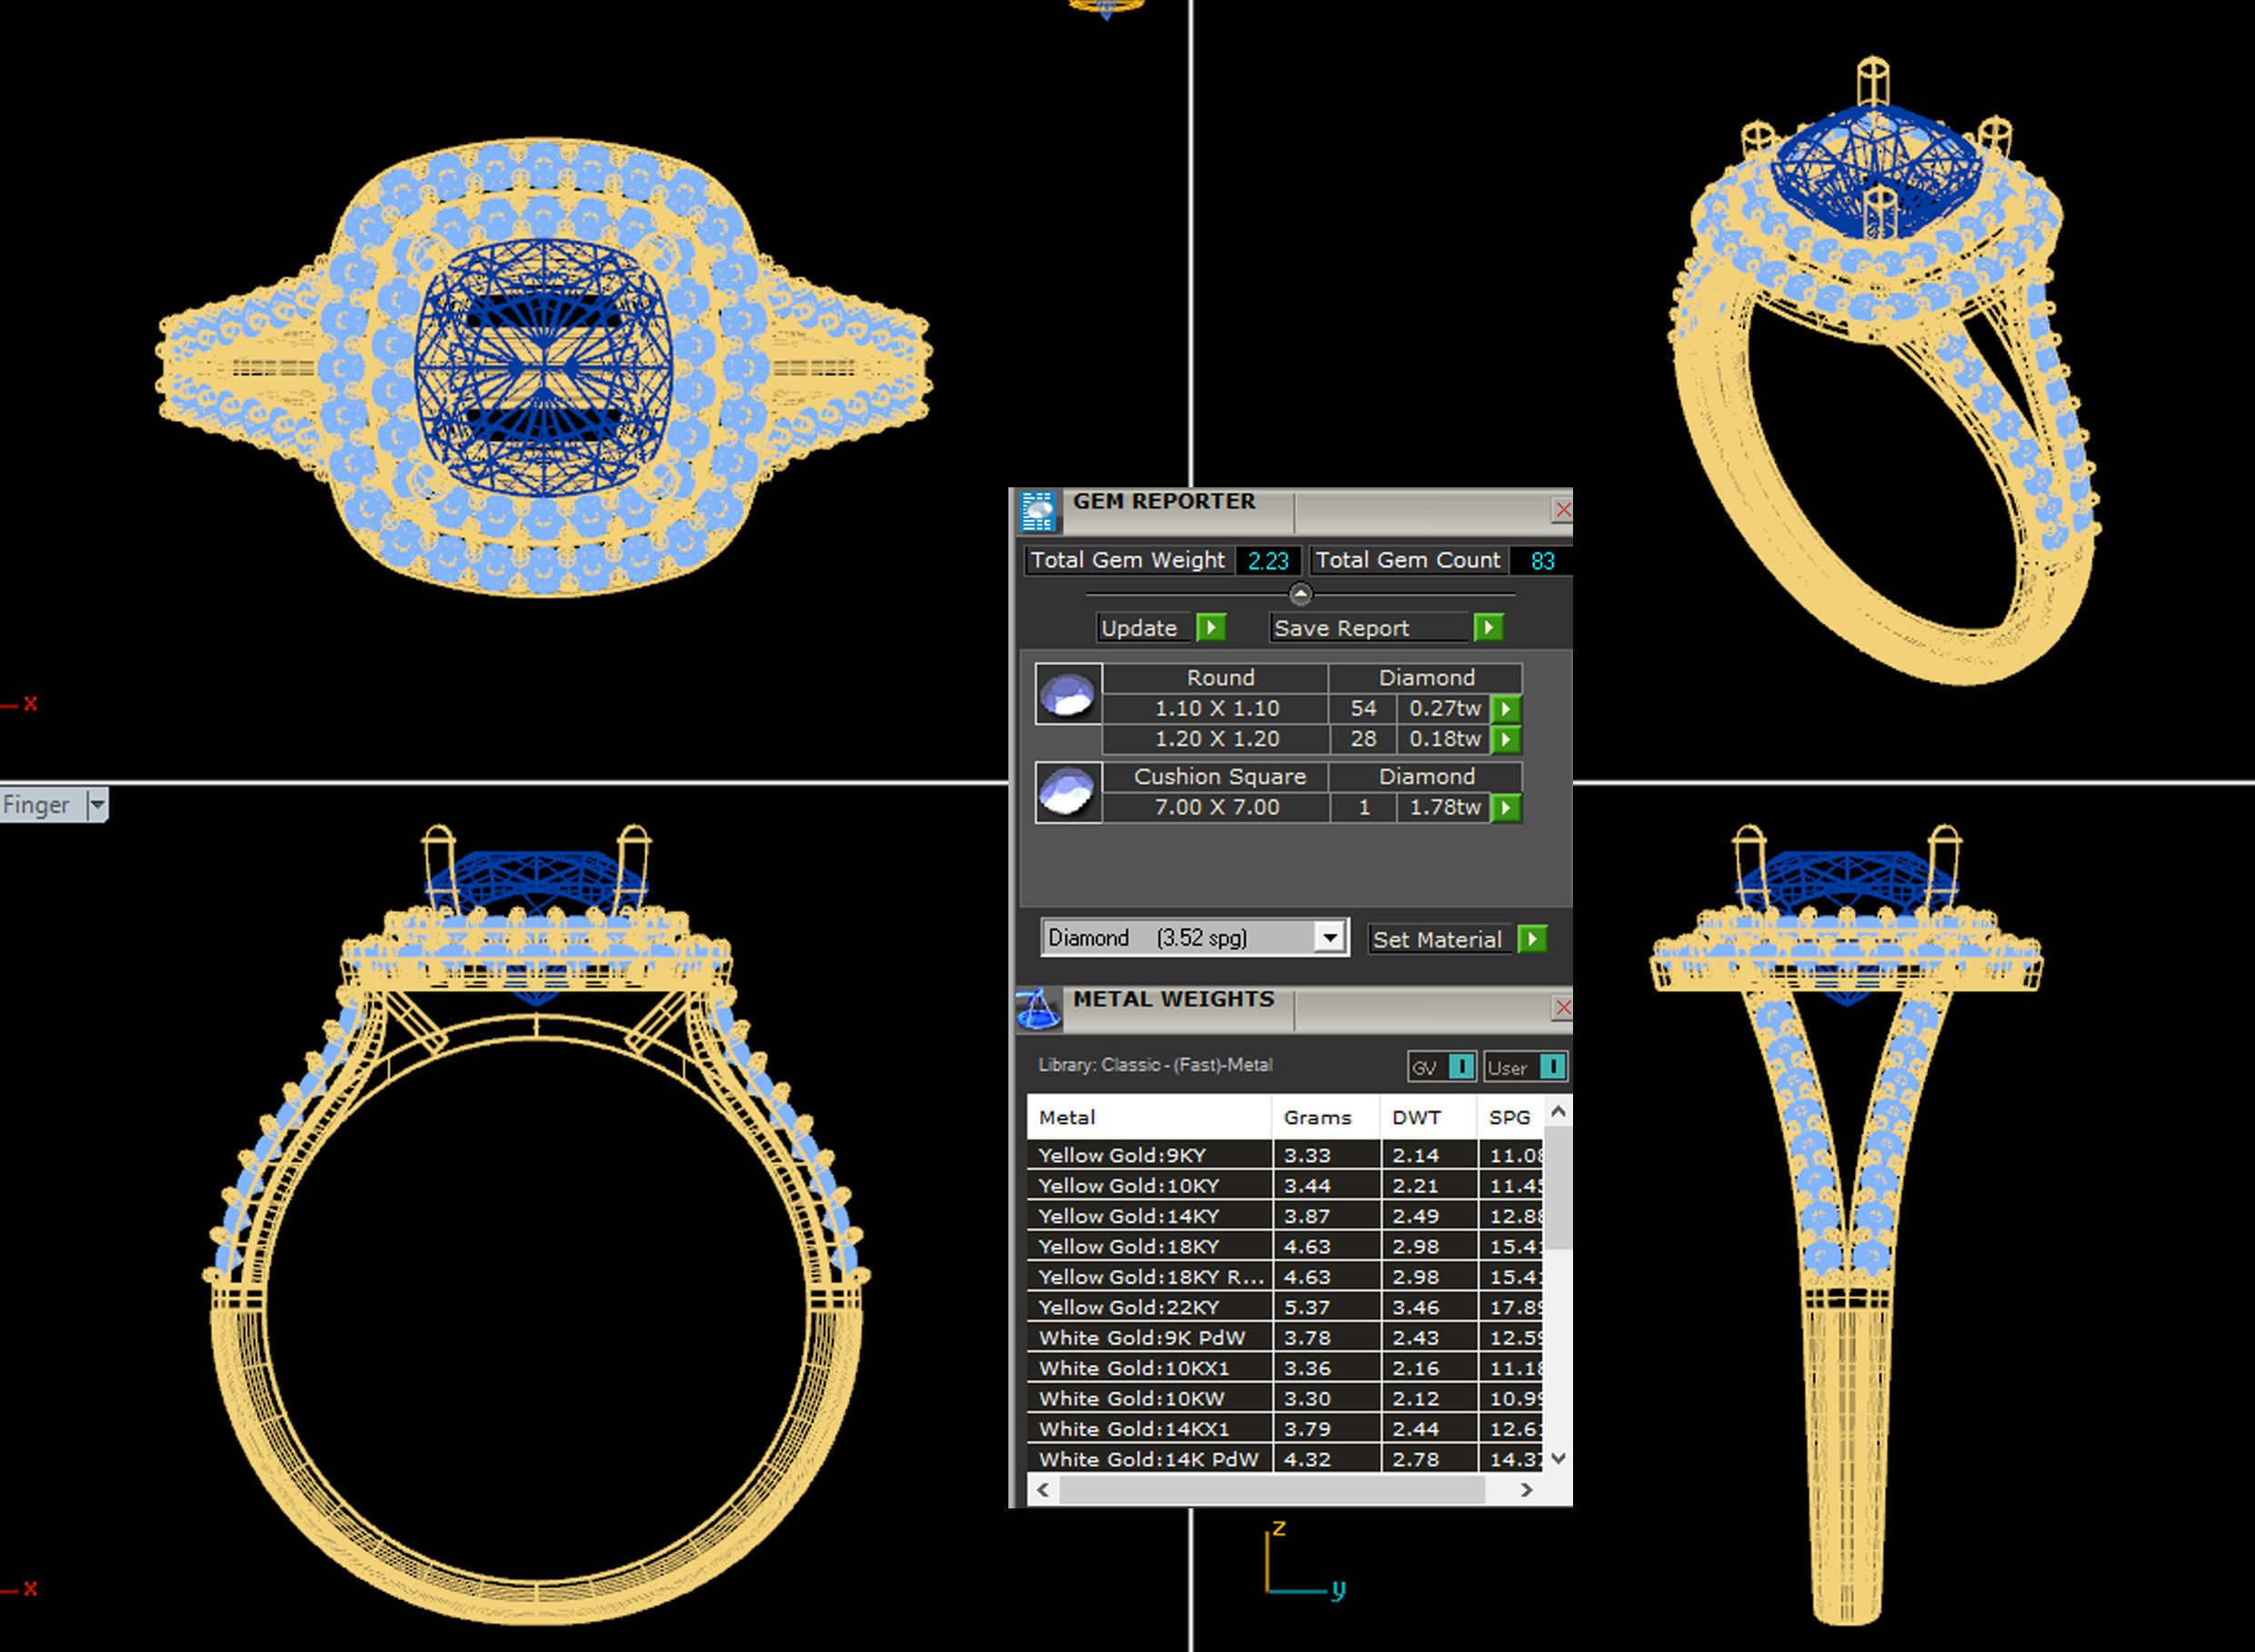Select the Round diamond gem thumbnail
Image resolution: width=2255 pixels, height=1652 pixels.
pos(1068,694)
